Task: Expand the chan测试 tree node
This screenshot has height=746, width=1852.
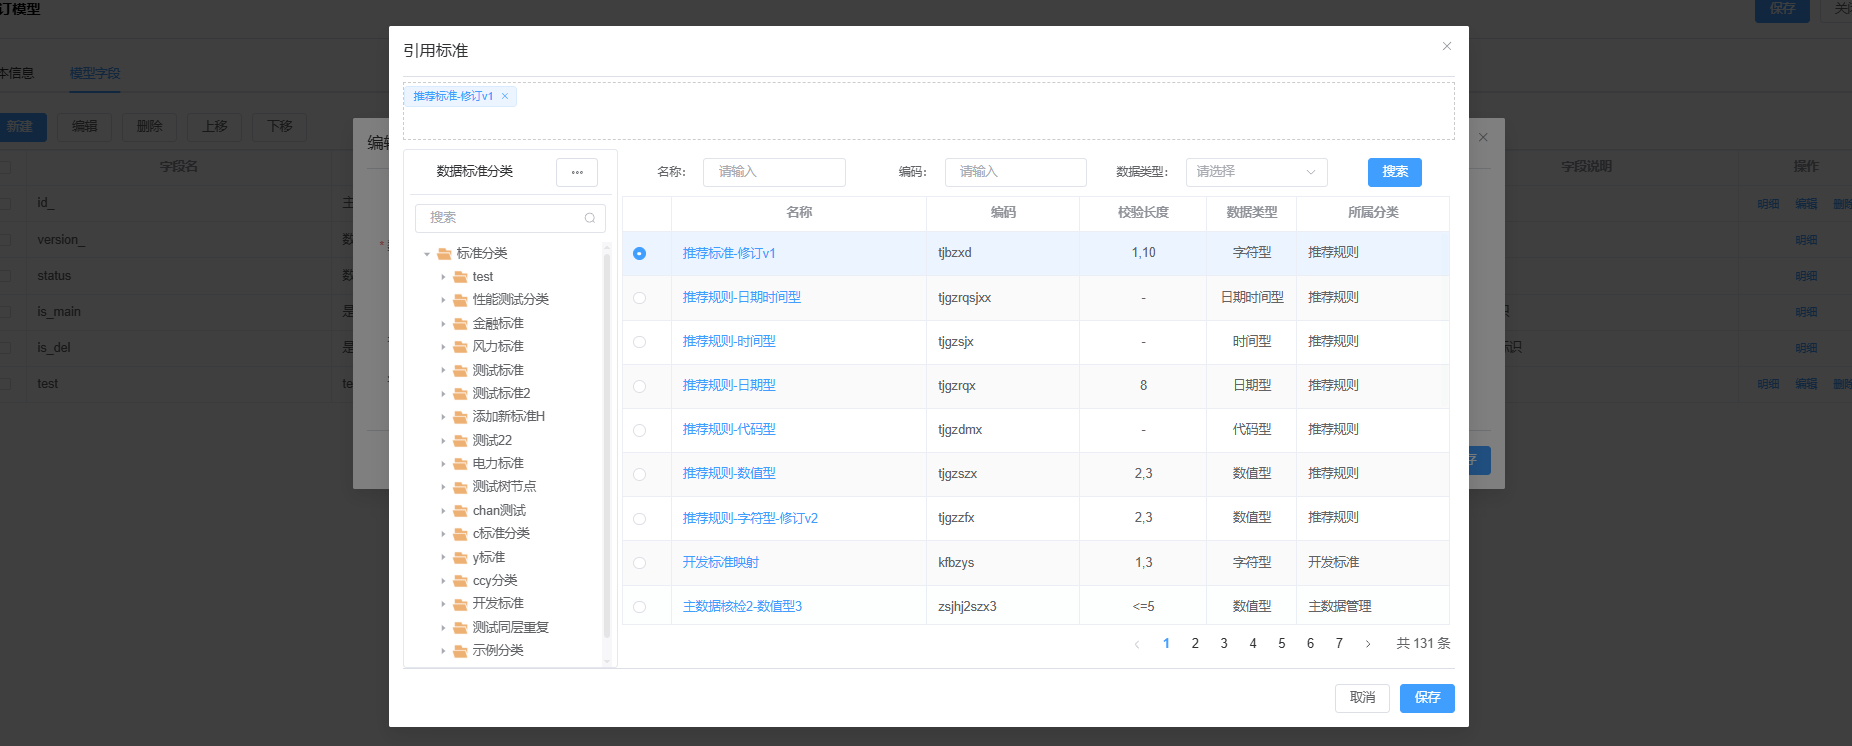Action: [x=443, y=511]
